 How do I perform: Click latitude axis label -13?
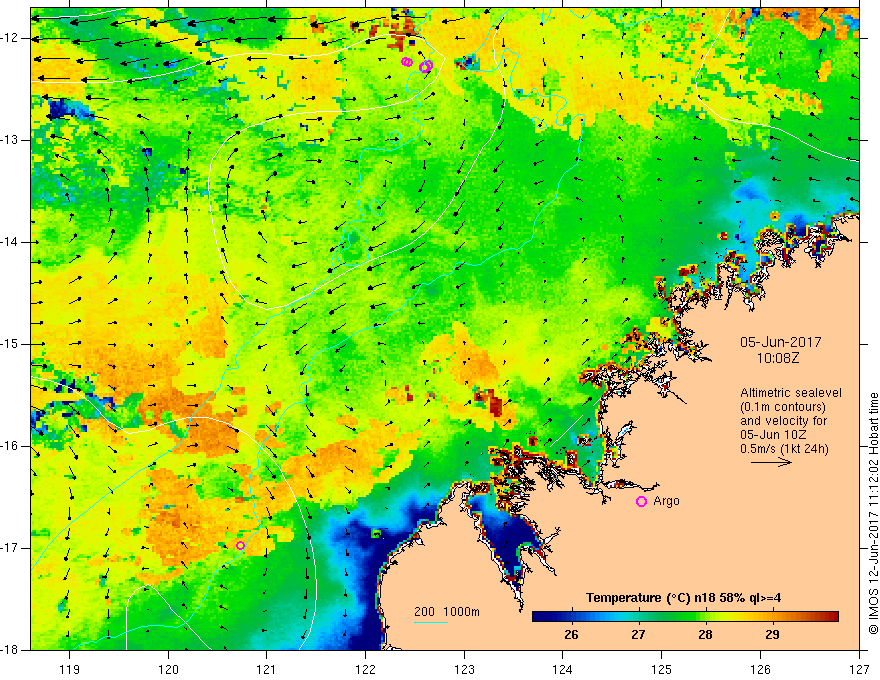click(10, 140)
